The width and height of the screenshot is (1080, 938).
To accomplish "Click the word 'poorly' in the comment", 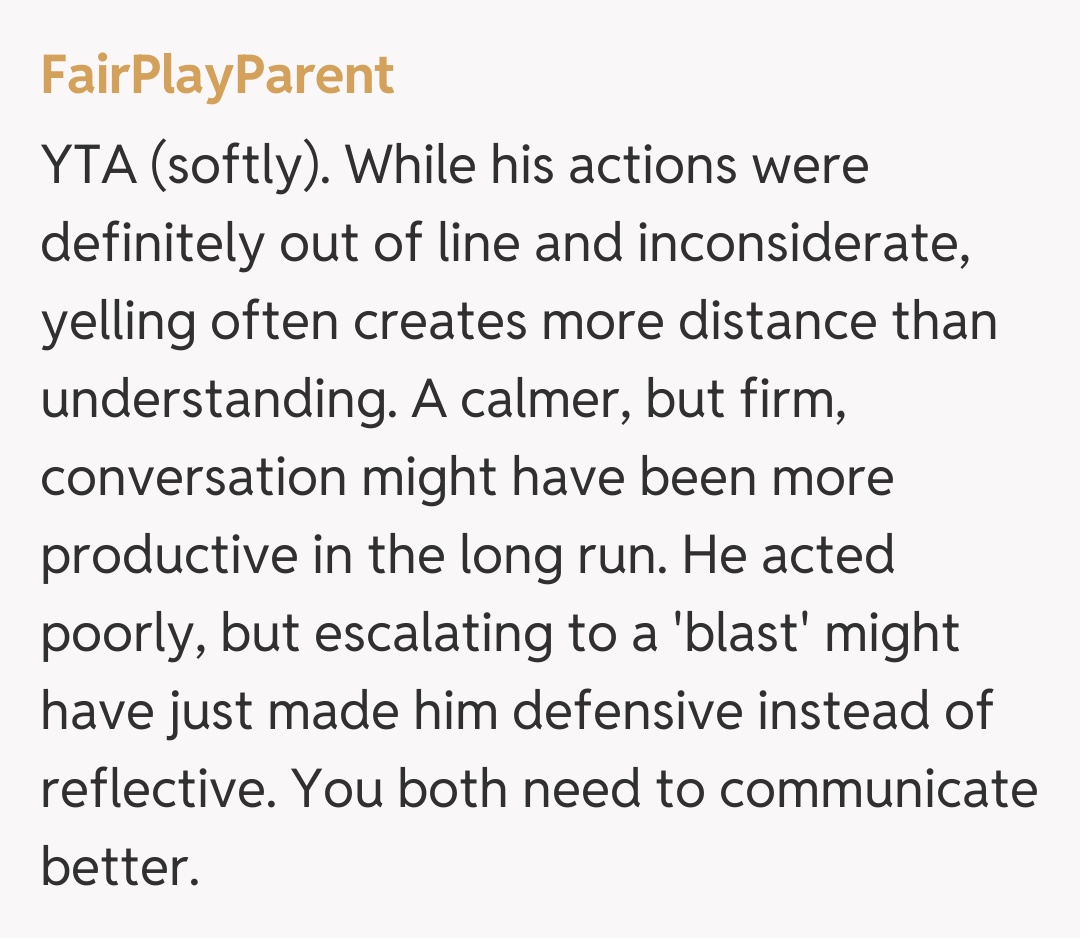I will [x=119, y=634].
